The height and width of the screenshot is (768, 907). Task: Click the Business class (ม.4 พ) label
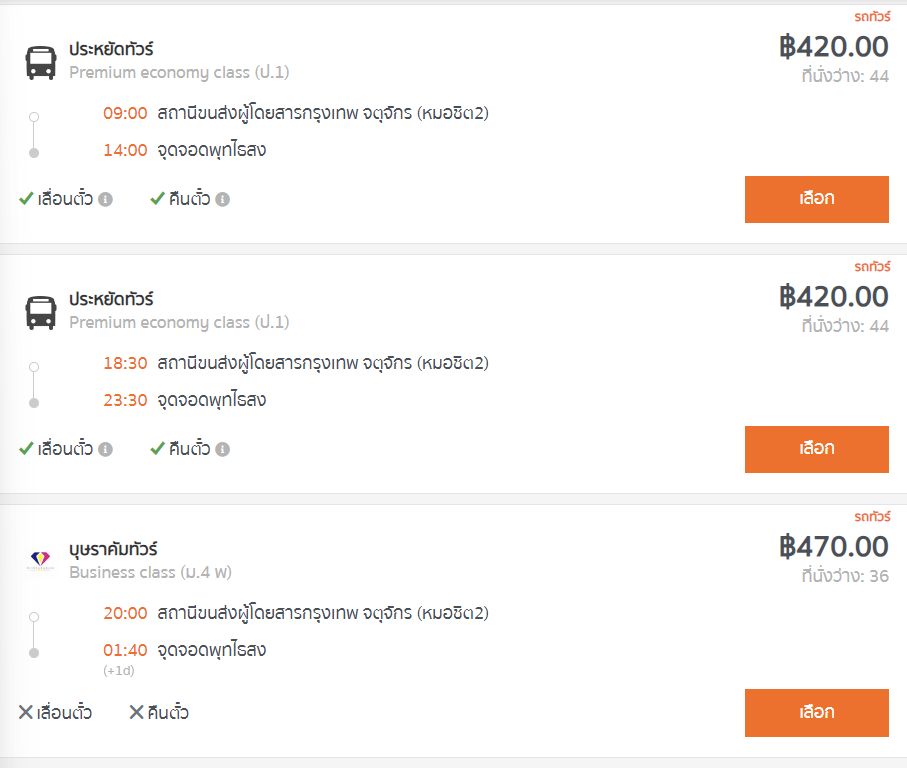coord(150,572)
